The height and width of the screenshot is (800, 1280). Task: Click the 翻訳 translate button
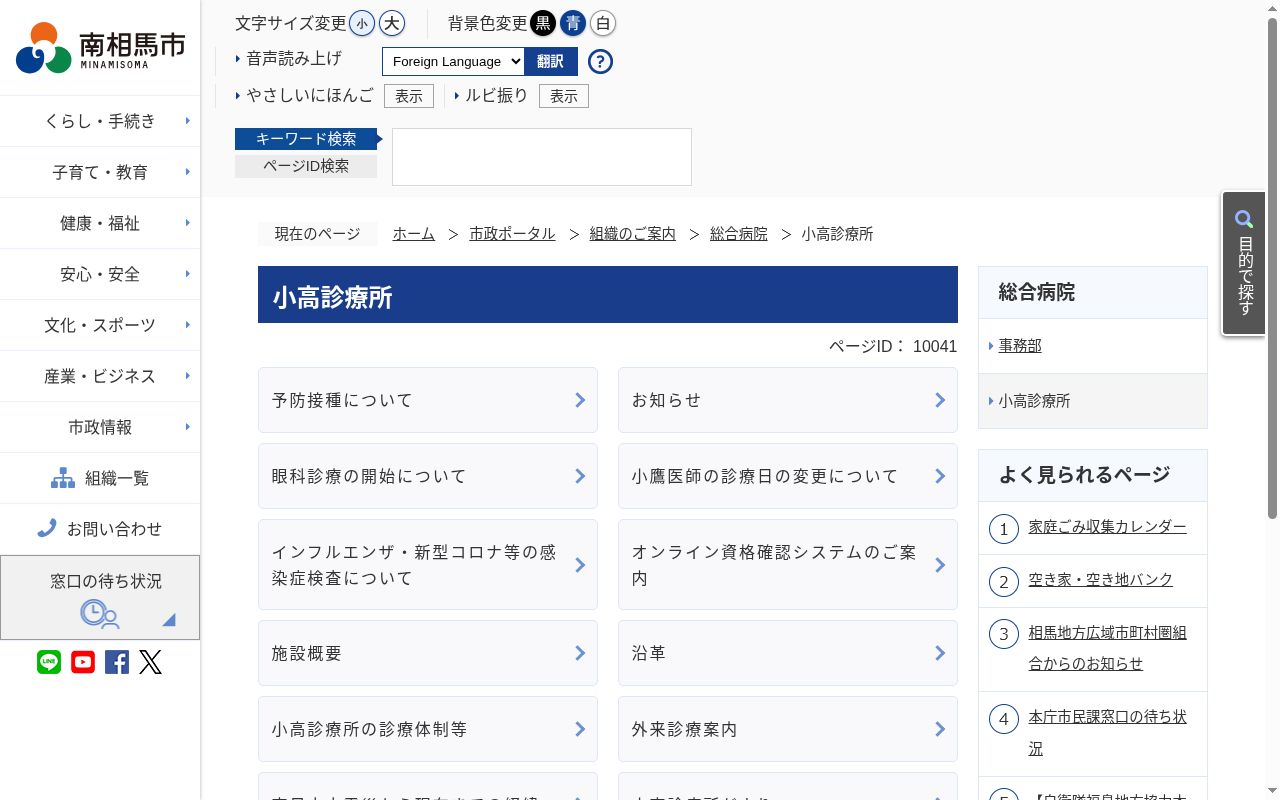(551, 61)
